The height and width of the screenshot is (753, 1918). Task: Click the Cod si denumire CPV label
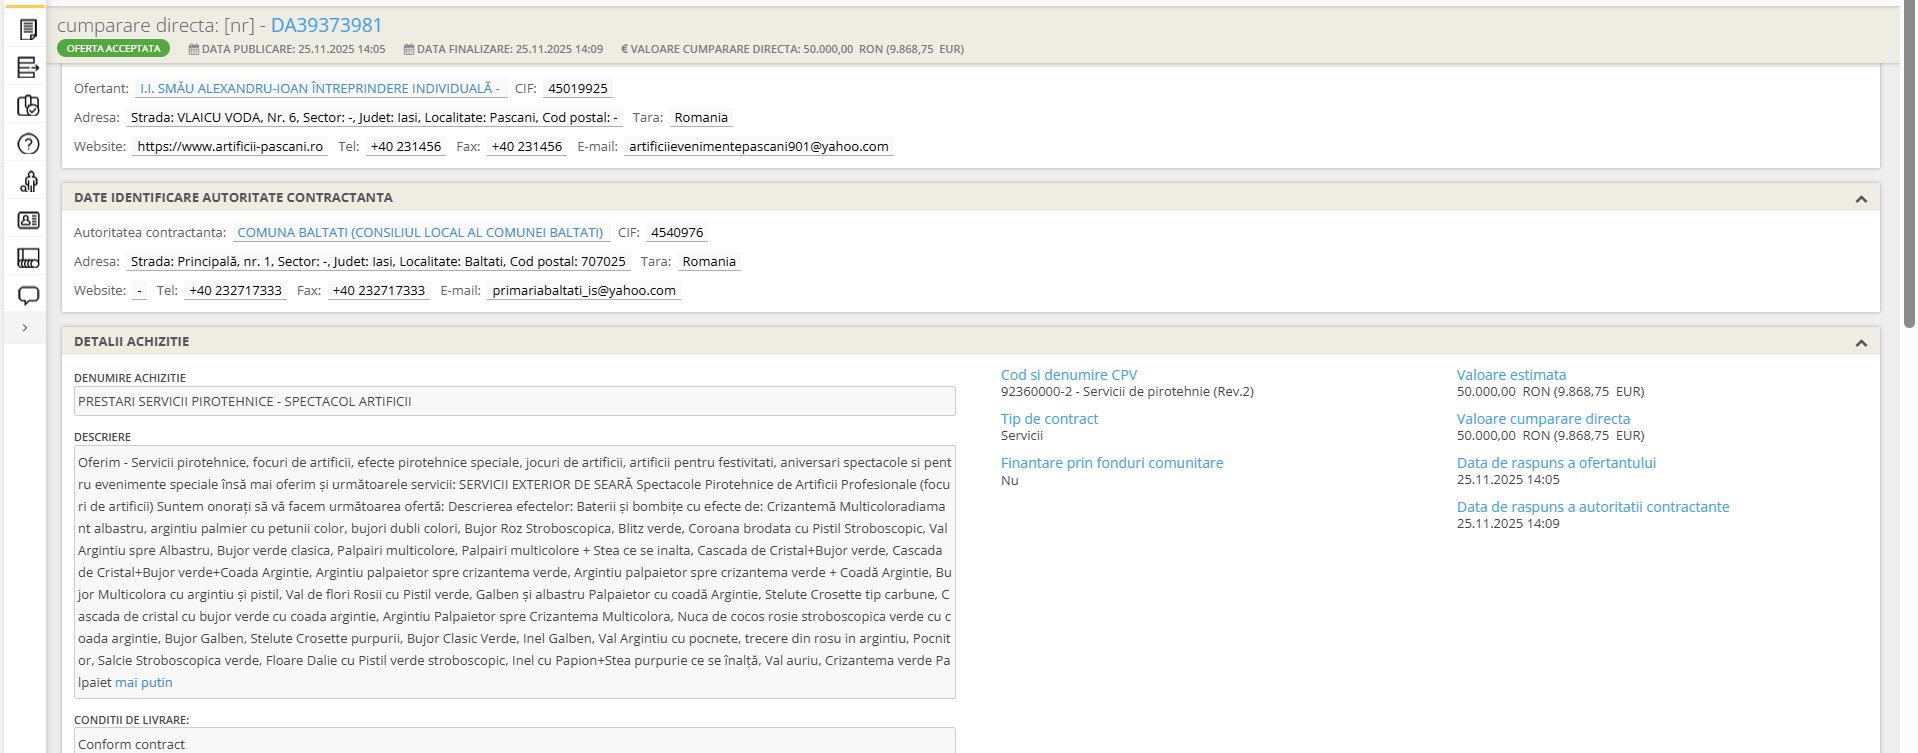pyautogui.click(x=1068, y=375)
